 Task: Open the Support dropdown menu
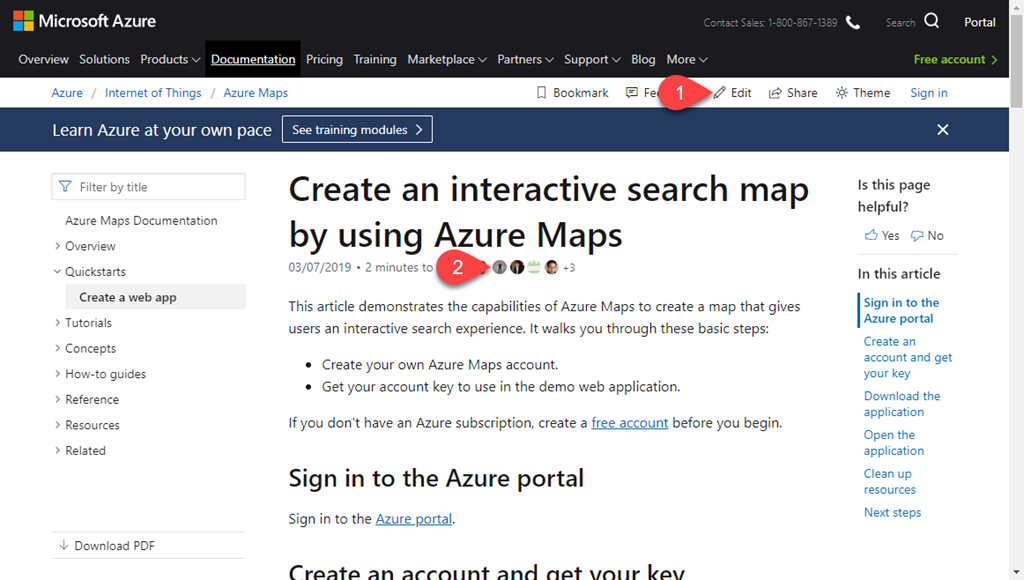pyautogui.click(x=592, y=59)
